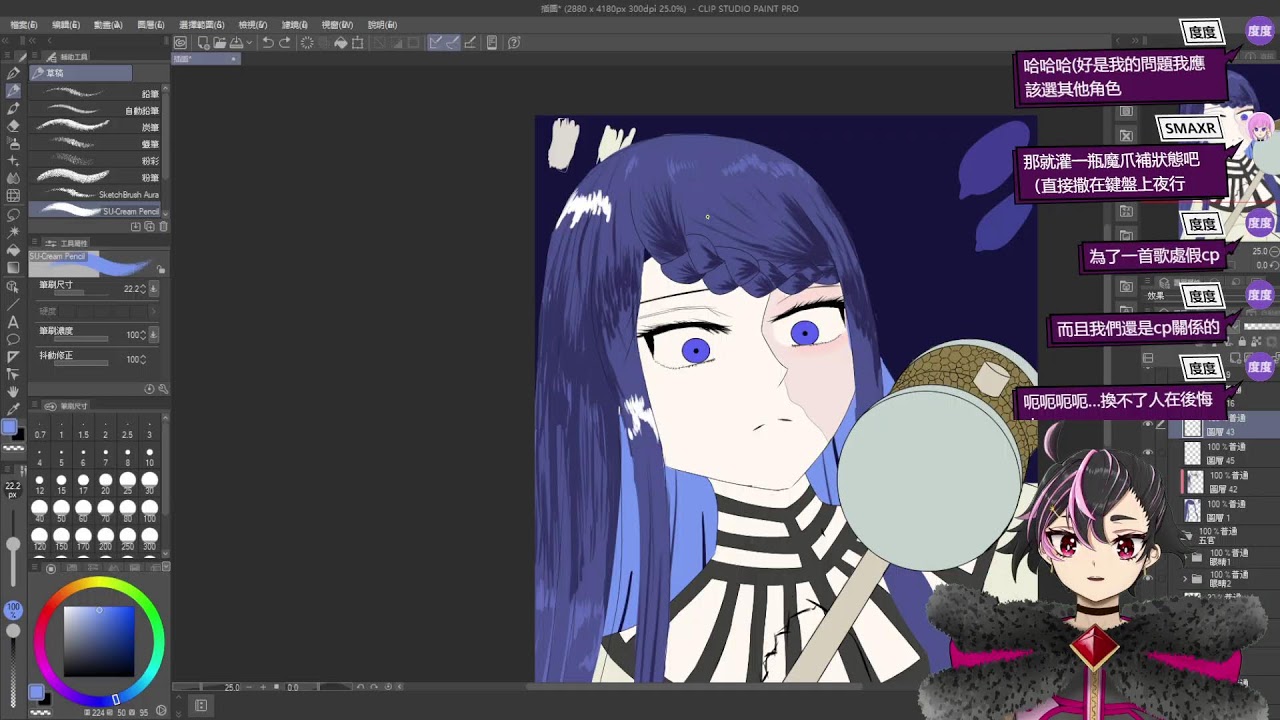Image resolution: width=1280 pixels, height=720 pixels.
Task: Open the 檔案 menu
Action: 23,25
